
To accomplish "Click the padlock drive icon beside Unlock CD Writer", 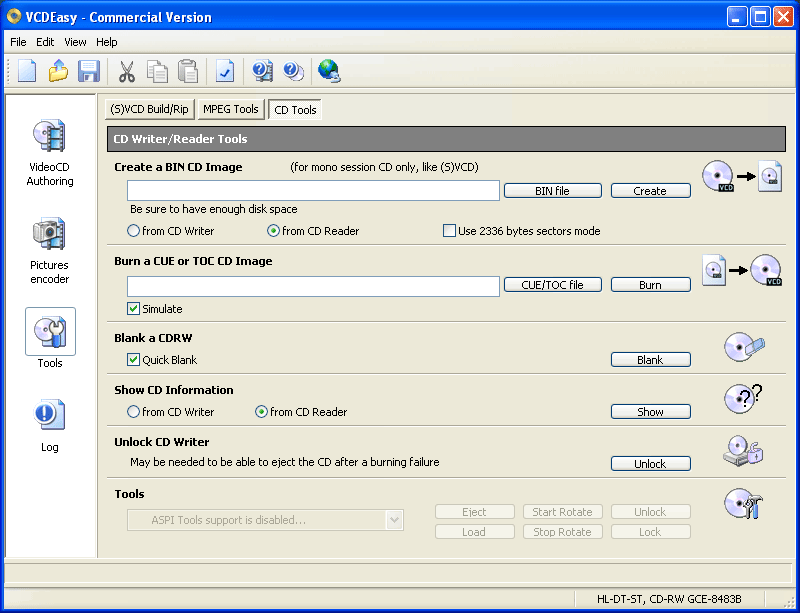I will pyautogui.click(x=743, y=451).
